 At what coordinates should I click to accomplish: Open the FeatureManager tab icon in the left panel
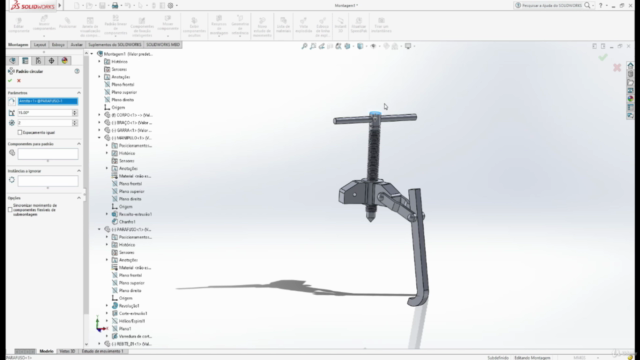point(13,61)
